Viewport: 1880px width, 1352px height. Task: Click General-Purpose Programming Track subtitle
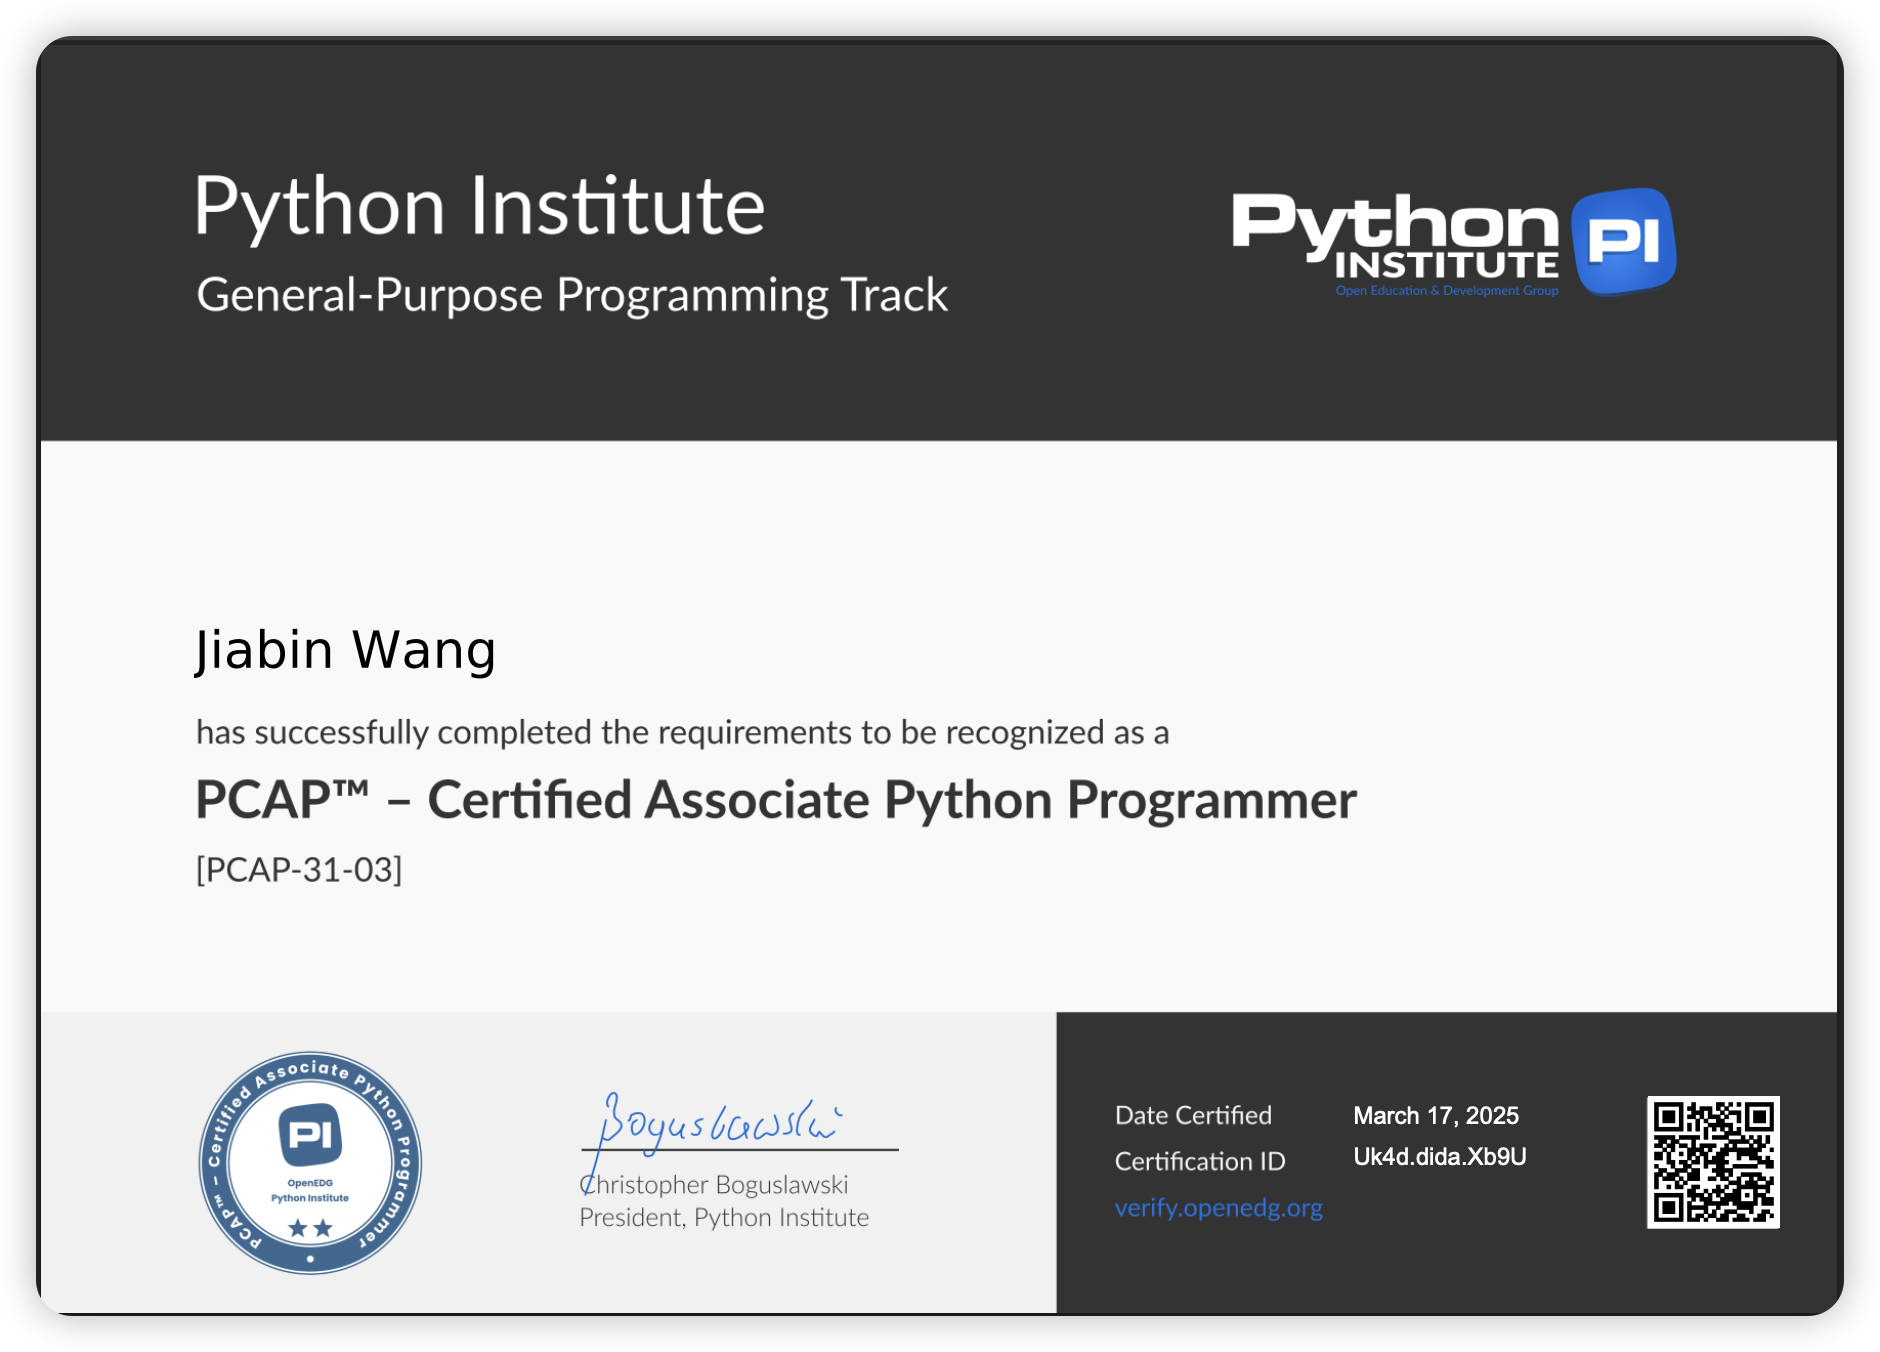click(572, 295)
